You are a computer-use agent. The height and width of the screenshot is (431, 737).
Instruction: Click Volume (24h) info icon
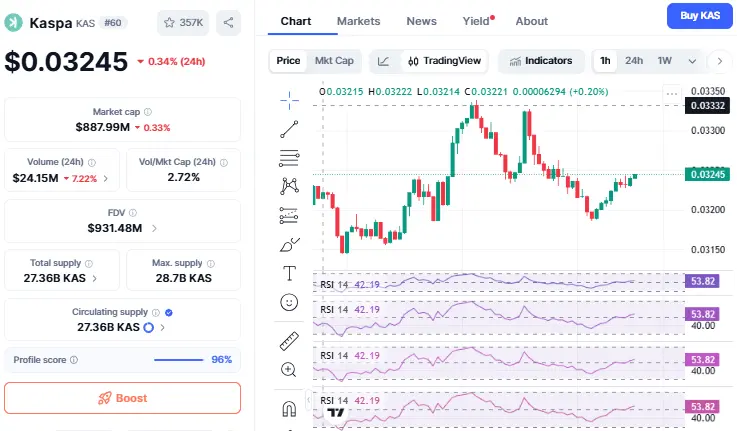click(x=92, y=163)
